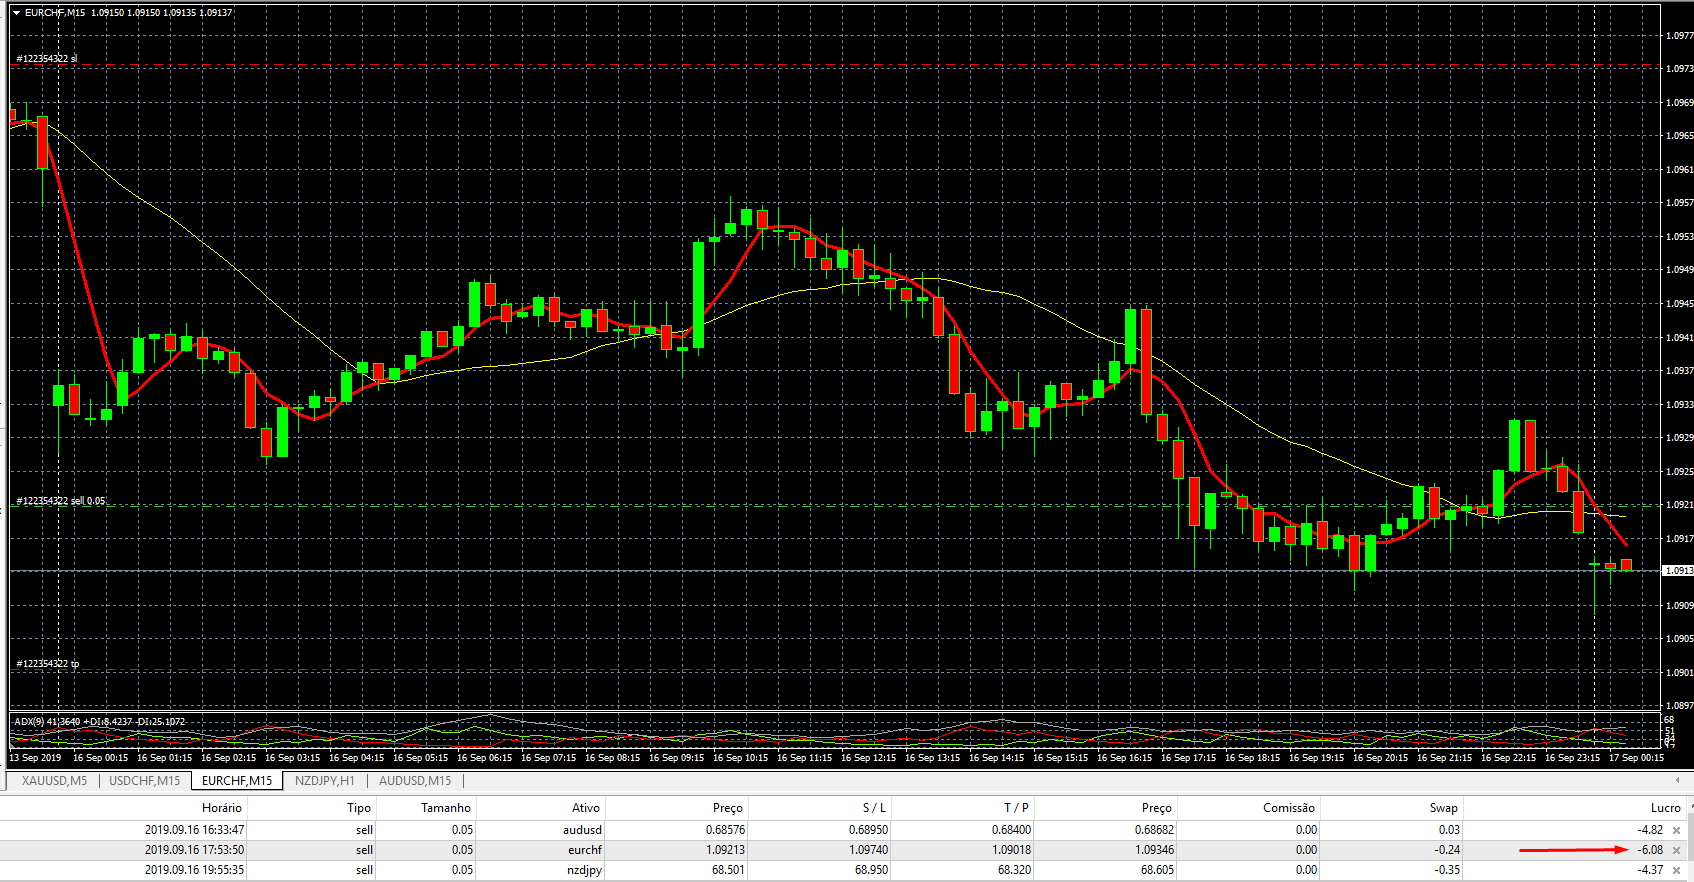Click the profit value -4.37

click(1650, 870)
